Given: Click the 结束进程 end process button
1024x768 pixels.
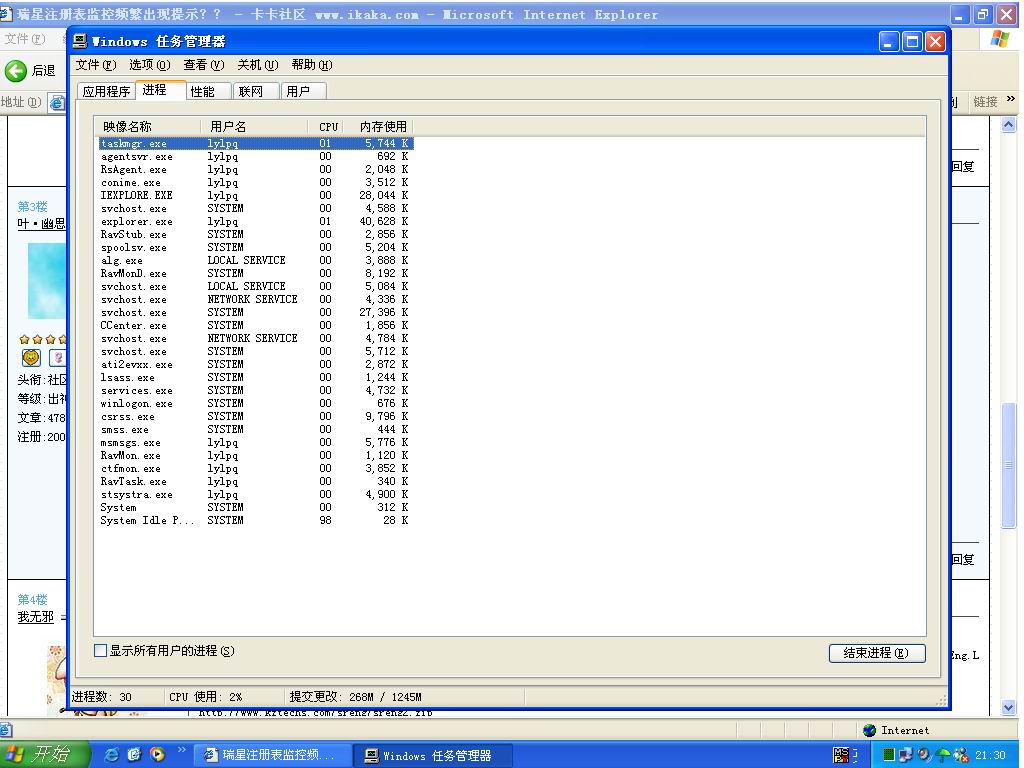Looking at the screenshot, I should point(876,652).
